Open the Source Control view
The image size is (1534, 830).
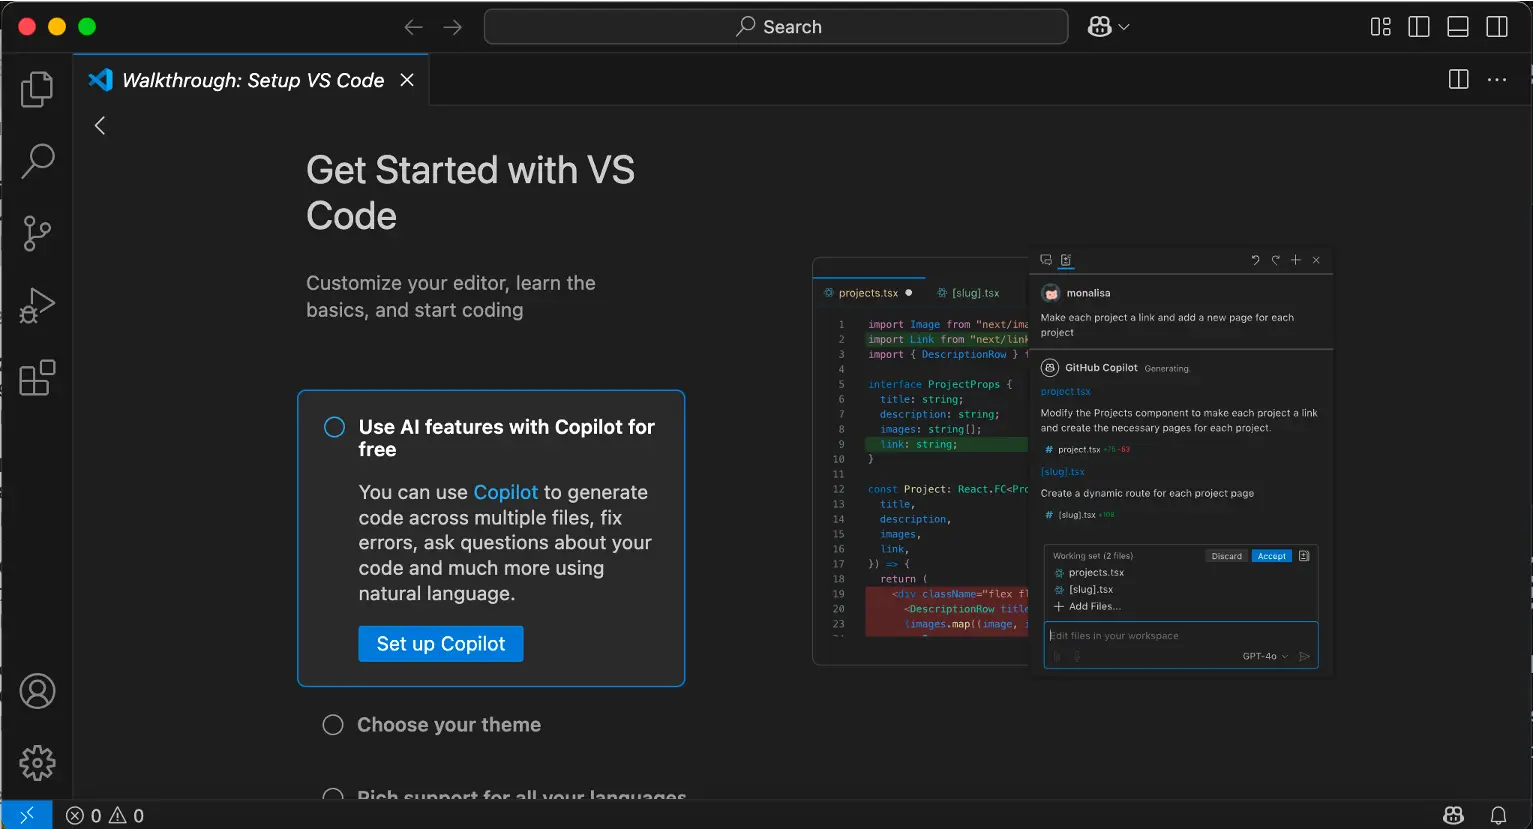pyautogui.click(x=37, y=233)
